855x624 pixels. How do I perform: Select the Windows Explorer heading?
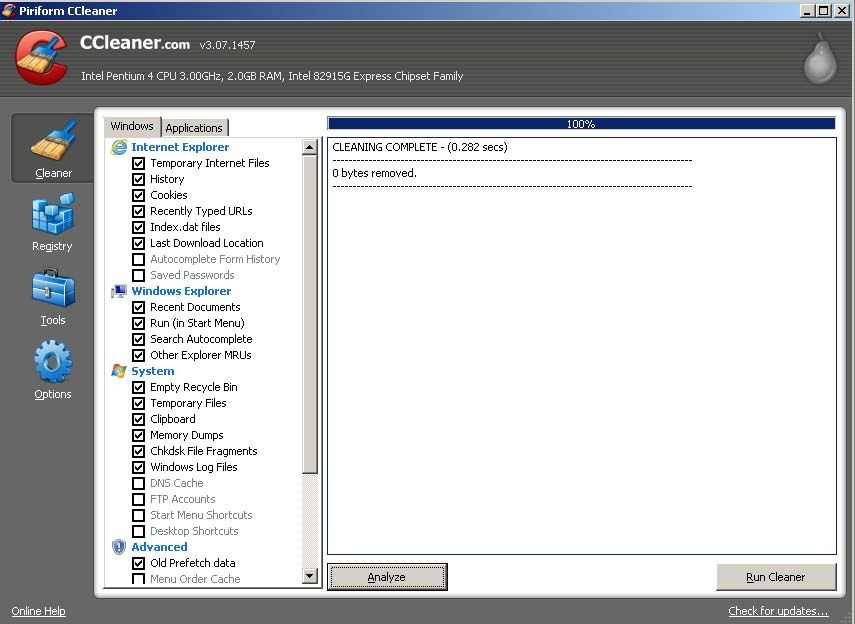pyautogui.click(x=181, y=291)
